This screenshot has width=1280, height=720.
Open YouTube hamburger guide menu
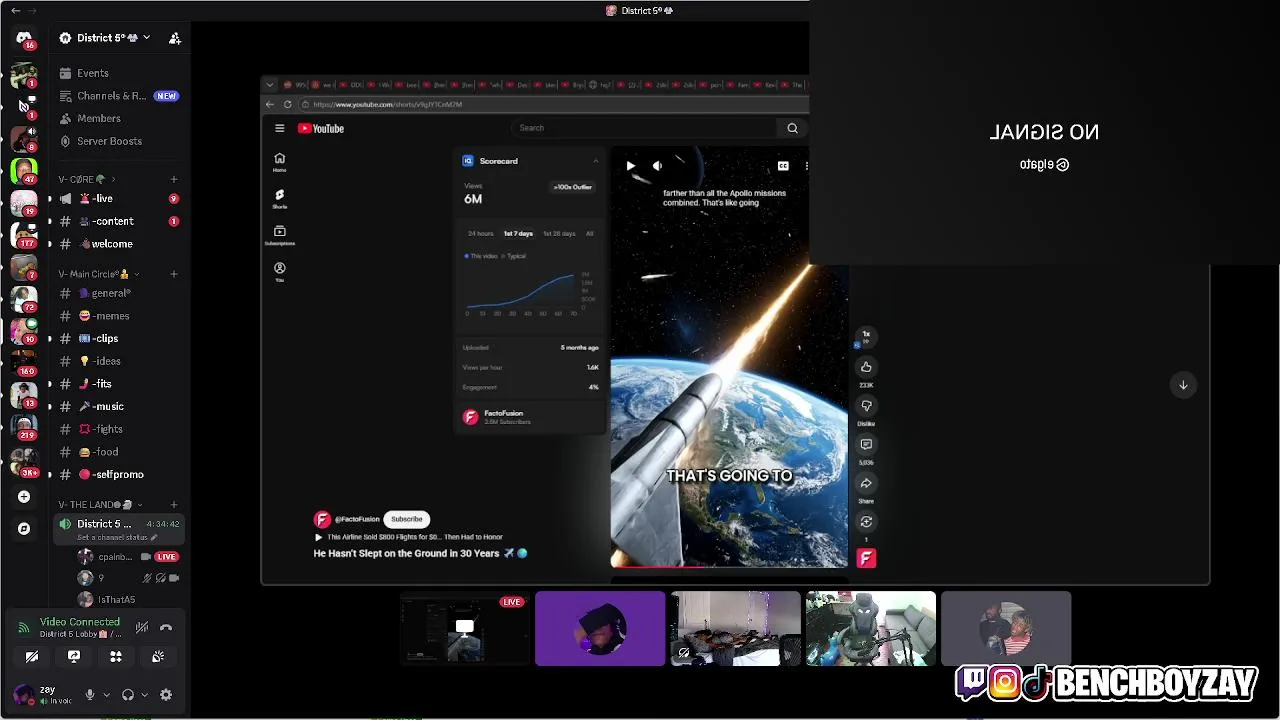tap(280, 128)
